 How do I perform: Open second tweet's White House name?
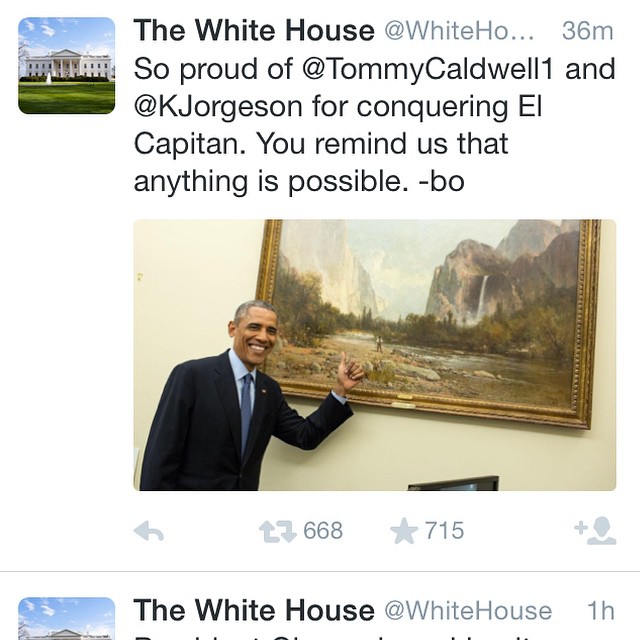pyautogui.click(x=254, y=611)
